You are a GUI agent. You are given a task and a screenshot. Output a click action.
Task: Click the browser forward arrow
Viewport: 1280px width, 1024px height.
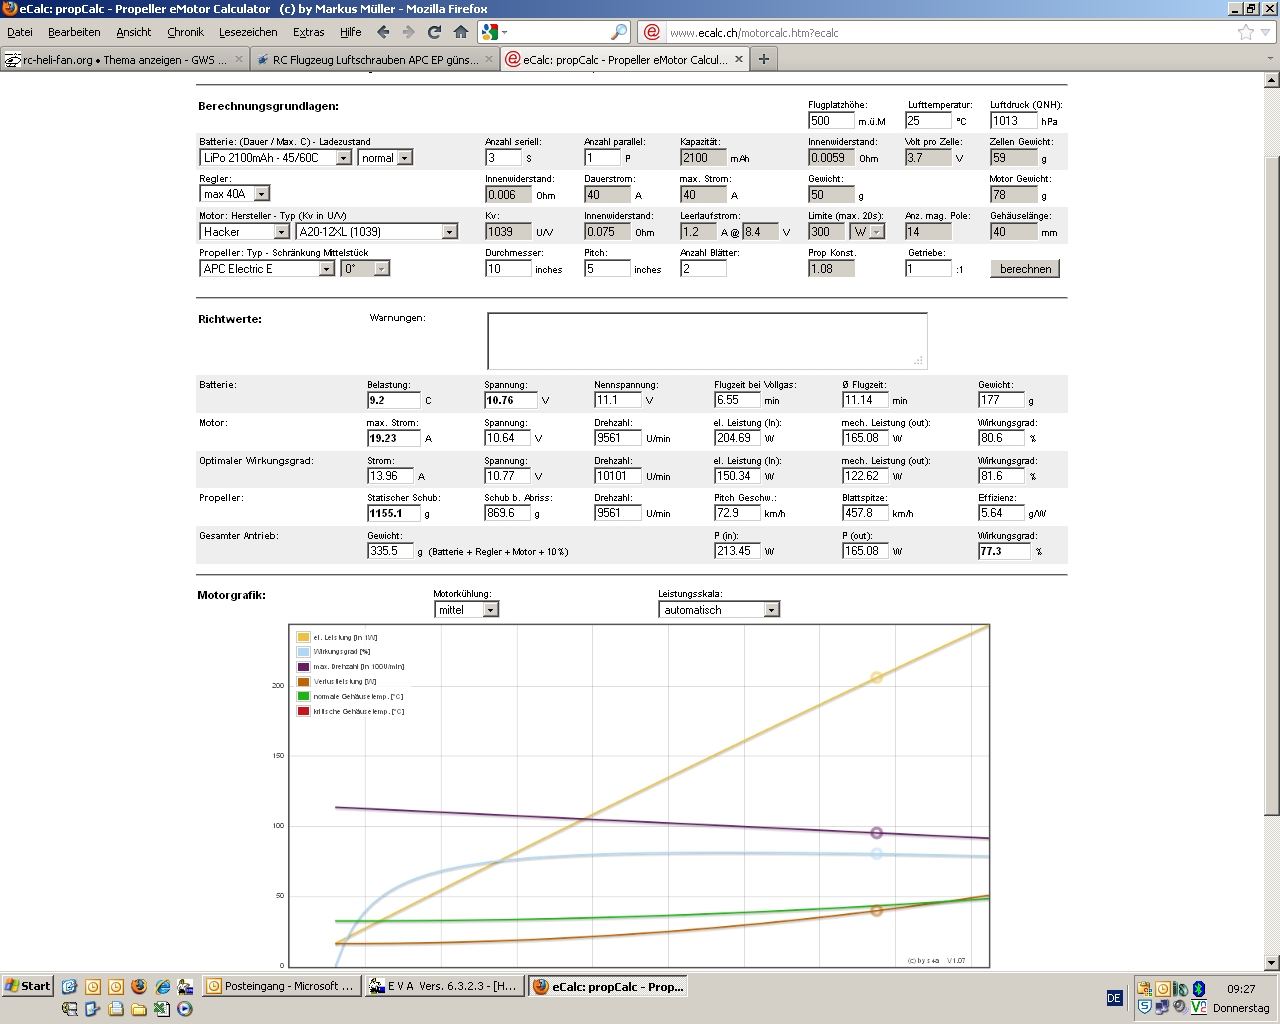click(408, 32)
